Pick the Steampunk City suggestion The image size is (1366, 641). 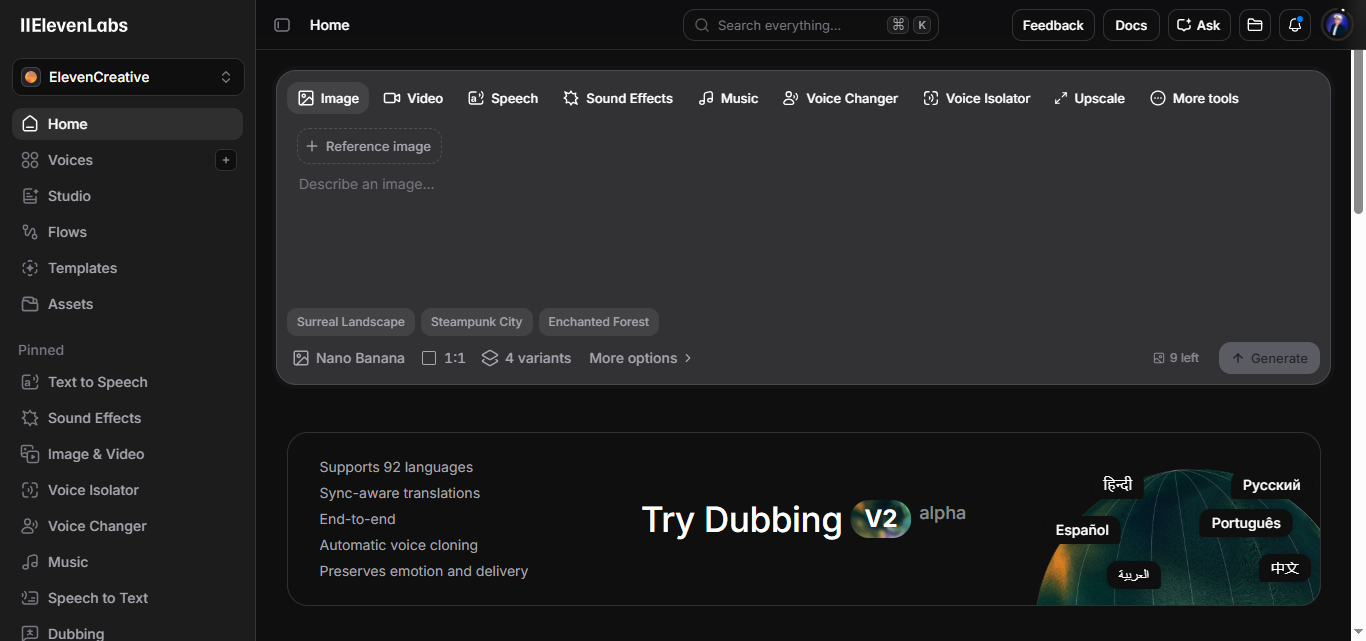tap(477, 322)
